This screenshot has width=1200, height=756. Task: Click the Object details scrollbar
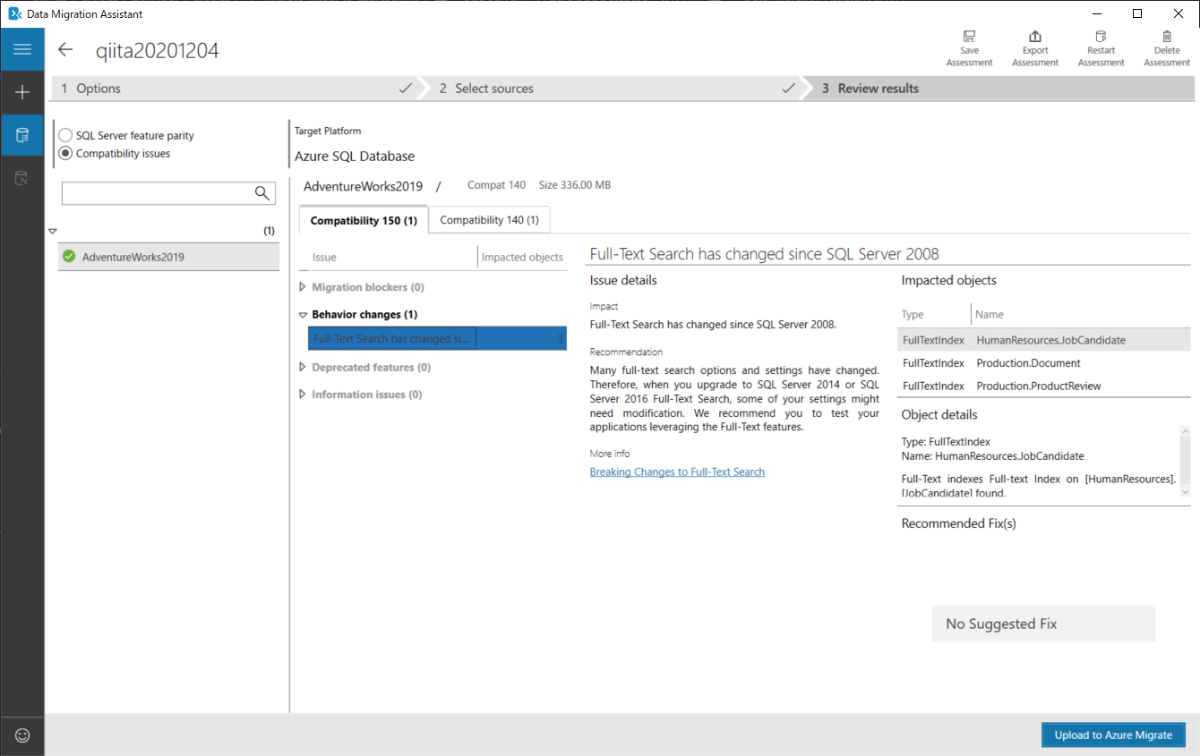(1185, 462)
